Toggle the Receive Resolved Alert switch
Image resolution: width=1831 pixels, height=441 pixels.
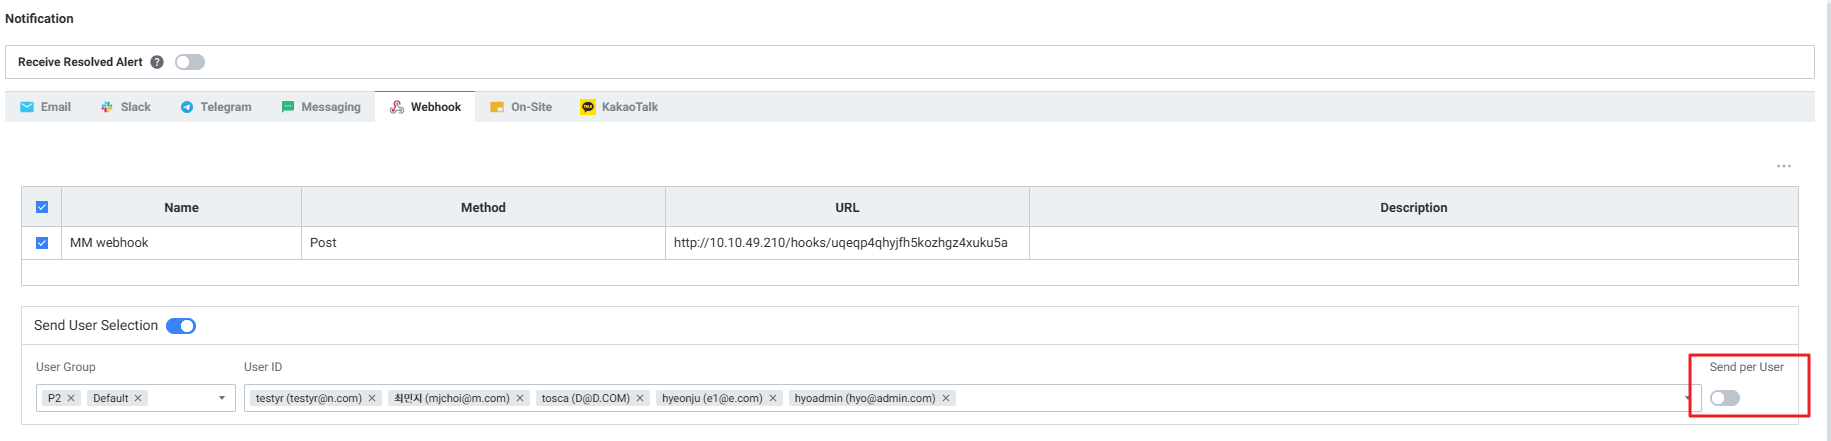(x=190, y=62)
